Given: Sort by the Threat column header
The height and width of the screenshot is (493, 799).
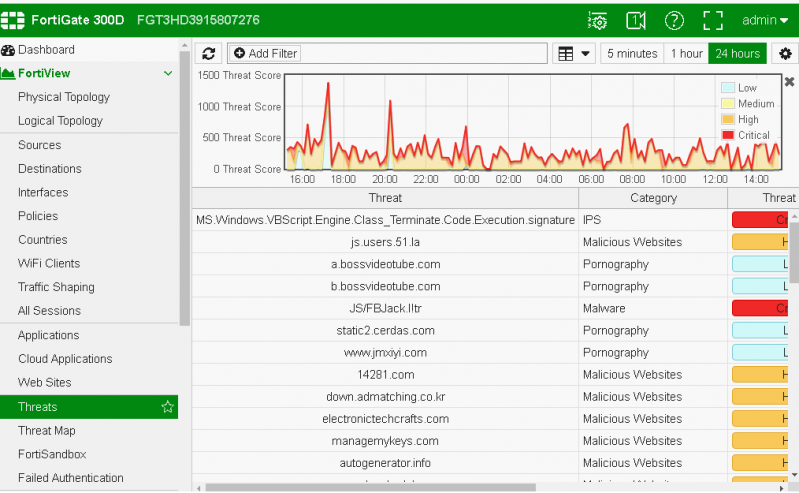Looking at the screenshot, I should click(x=385, y=198).
